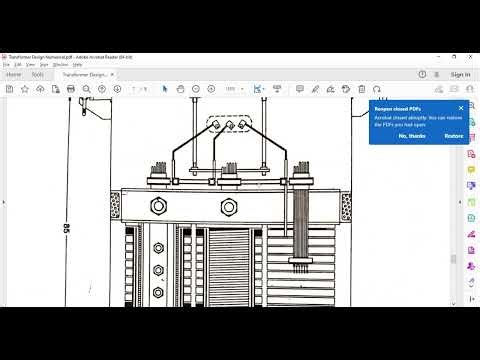The width and height of the screenshot is (480, 360).
Task: Select the Transformer Design document tab
Action: 84,75
